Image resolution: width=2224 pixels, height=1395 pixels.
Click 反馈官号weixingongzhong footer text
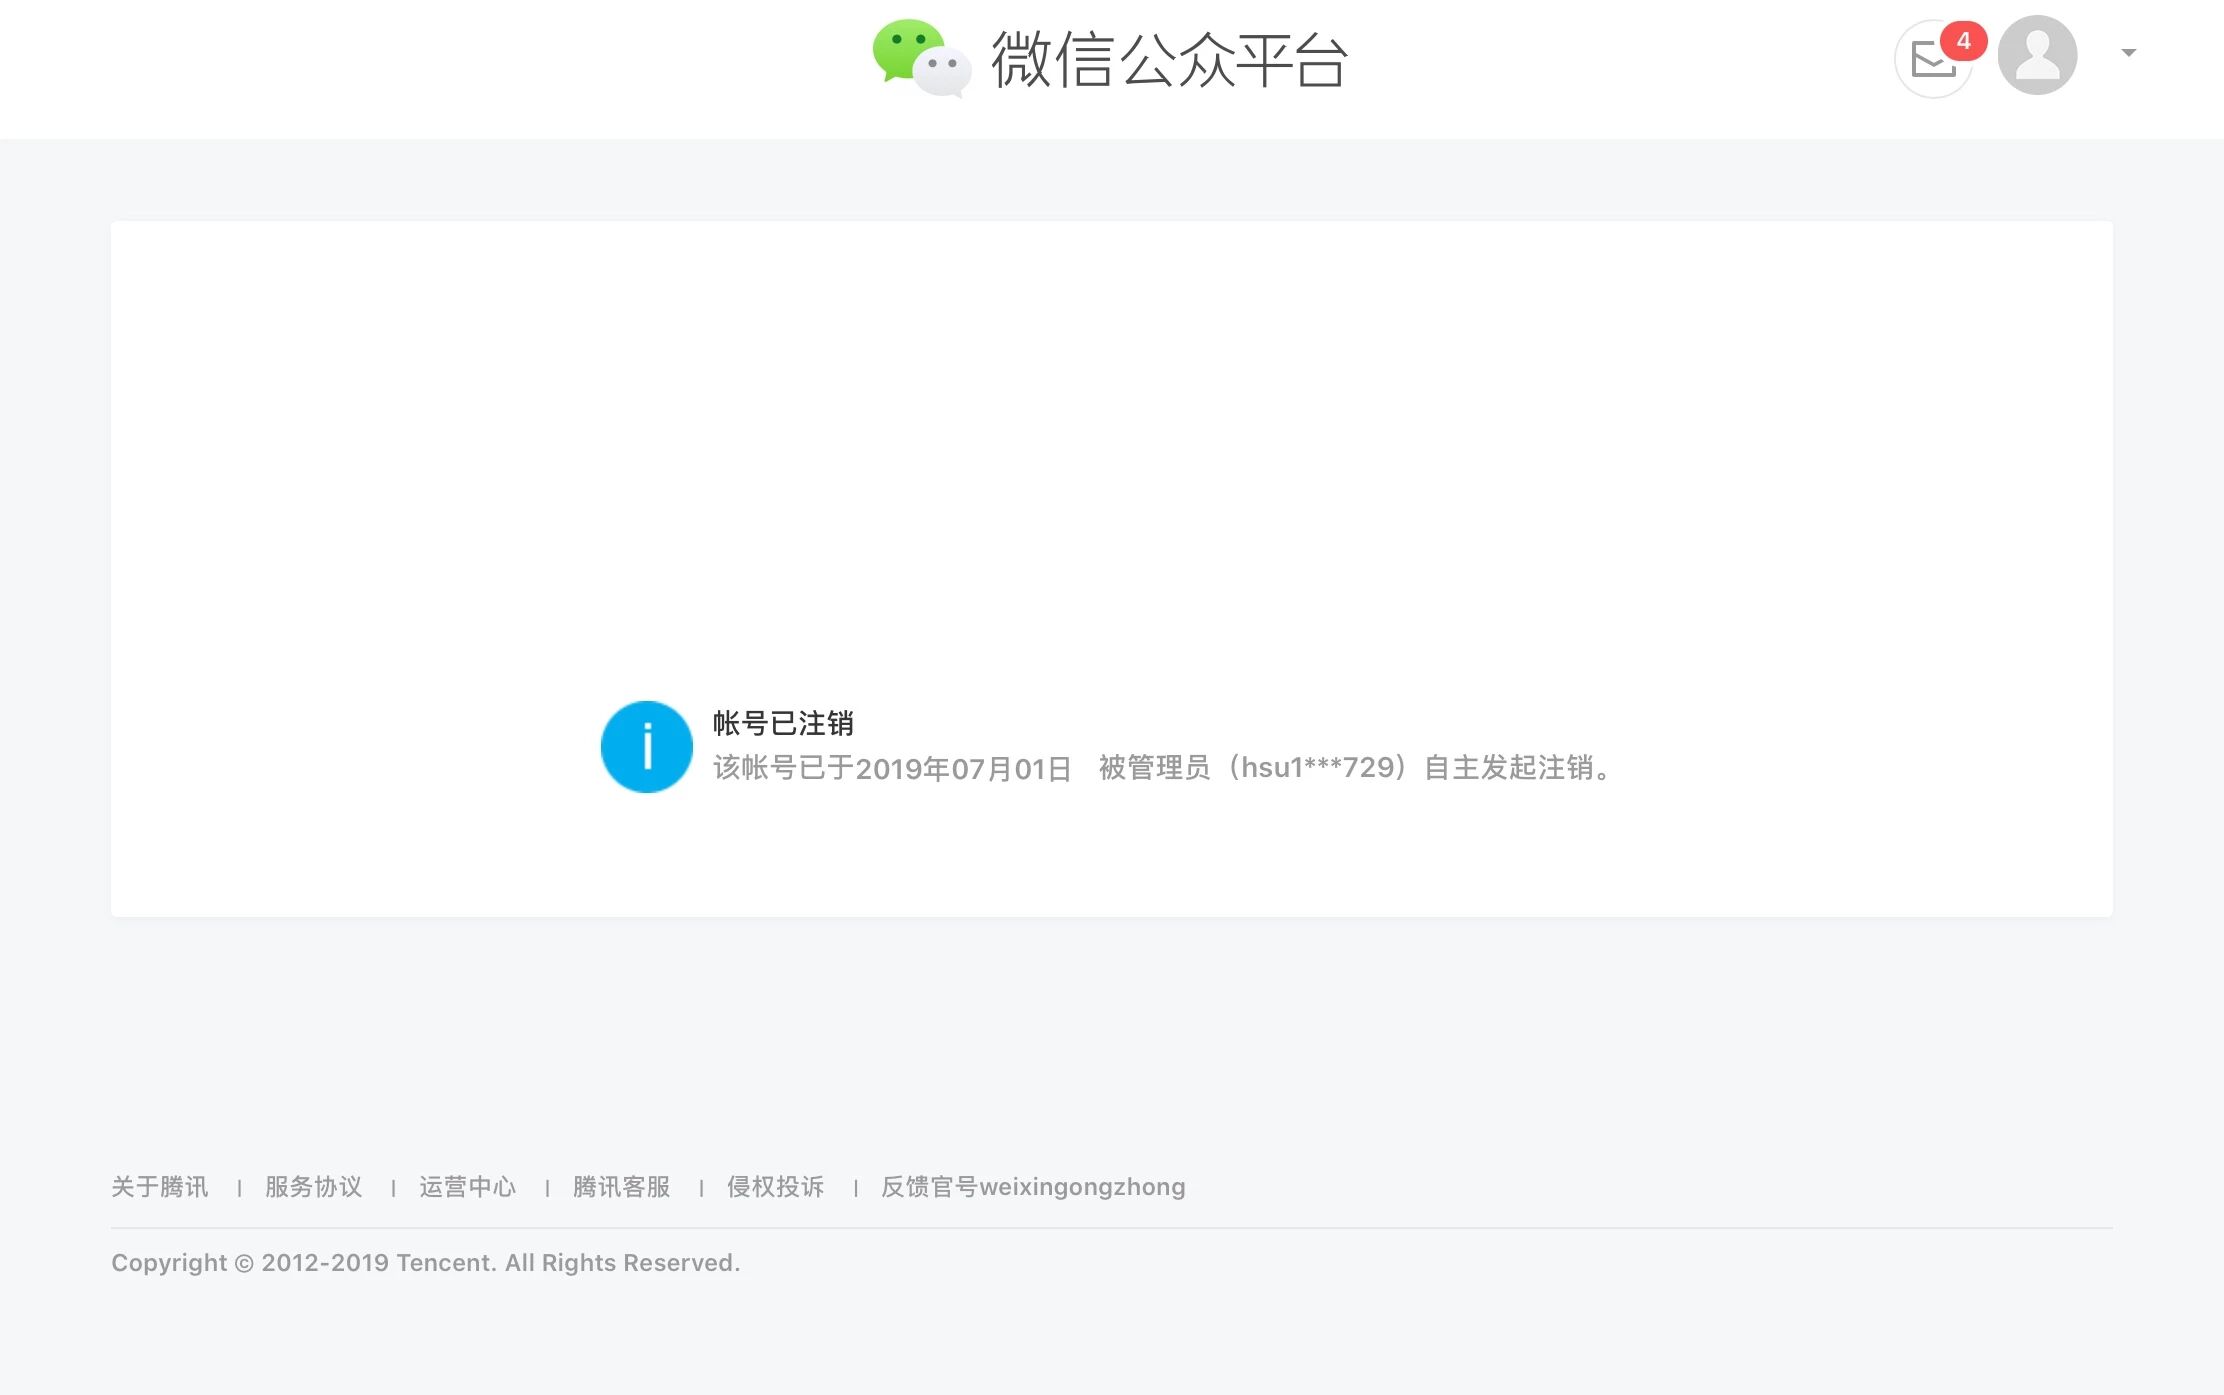1032,1187
